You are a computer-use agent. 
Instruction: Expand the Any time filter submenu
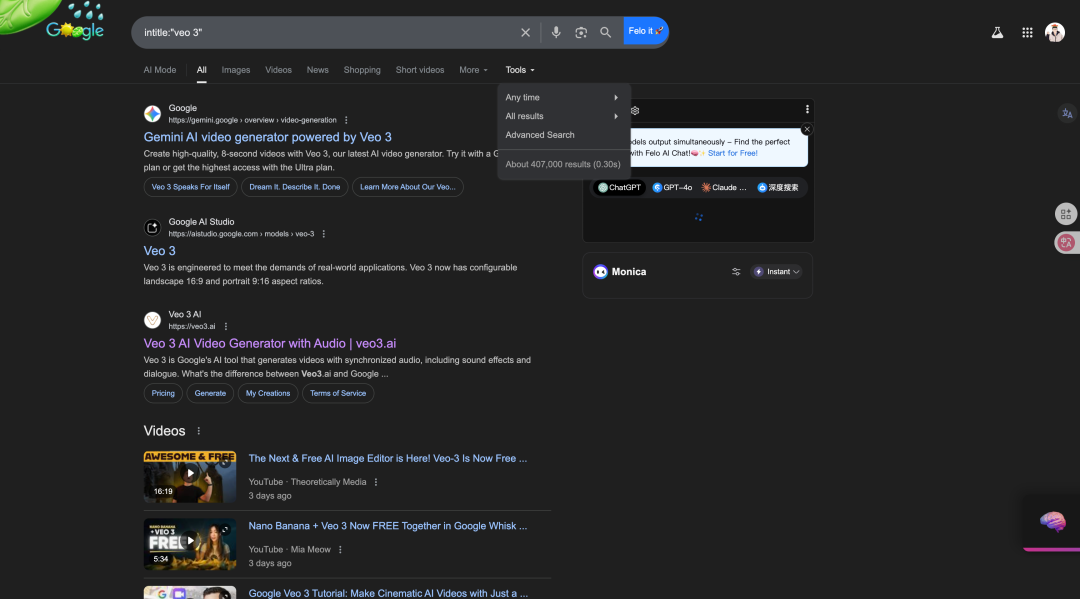pyautogui.click(x=562, y=98)
